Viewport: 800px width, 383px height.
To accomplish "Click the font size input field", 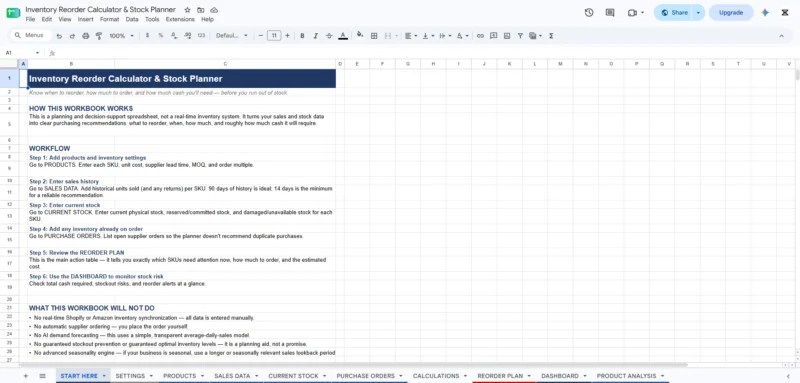I will tap(274, 36).
